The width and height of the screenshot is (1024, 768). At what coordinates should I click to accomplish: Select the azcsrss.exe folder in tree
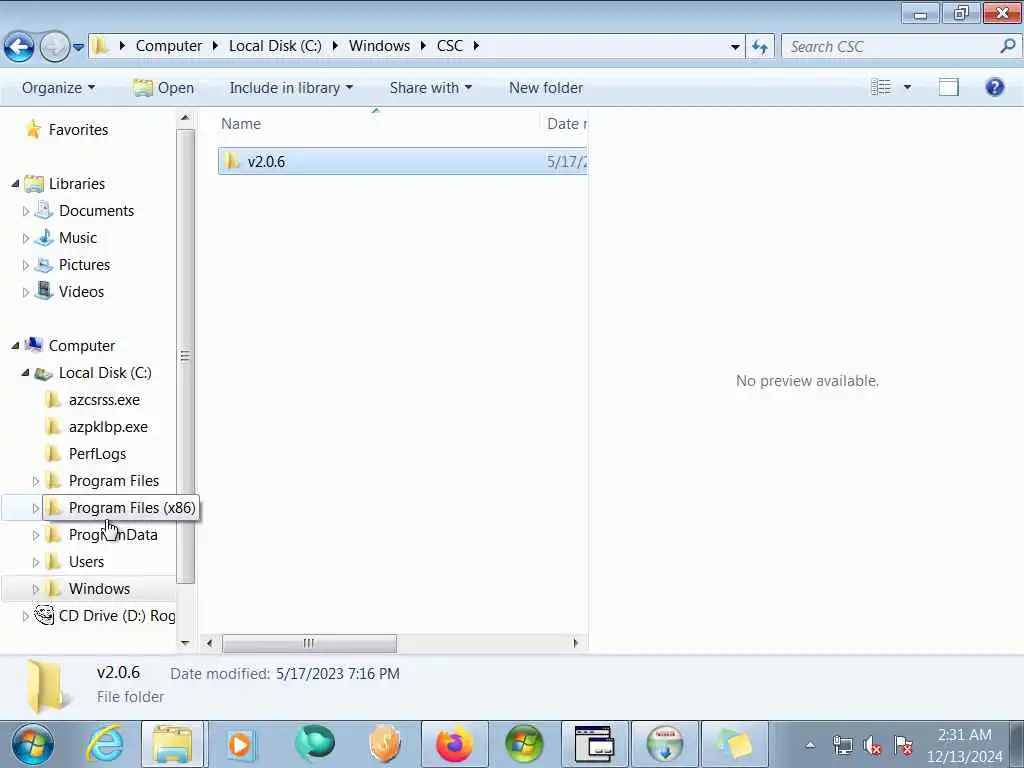click(x=104, y=399)
